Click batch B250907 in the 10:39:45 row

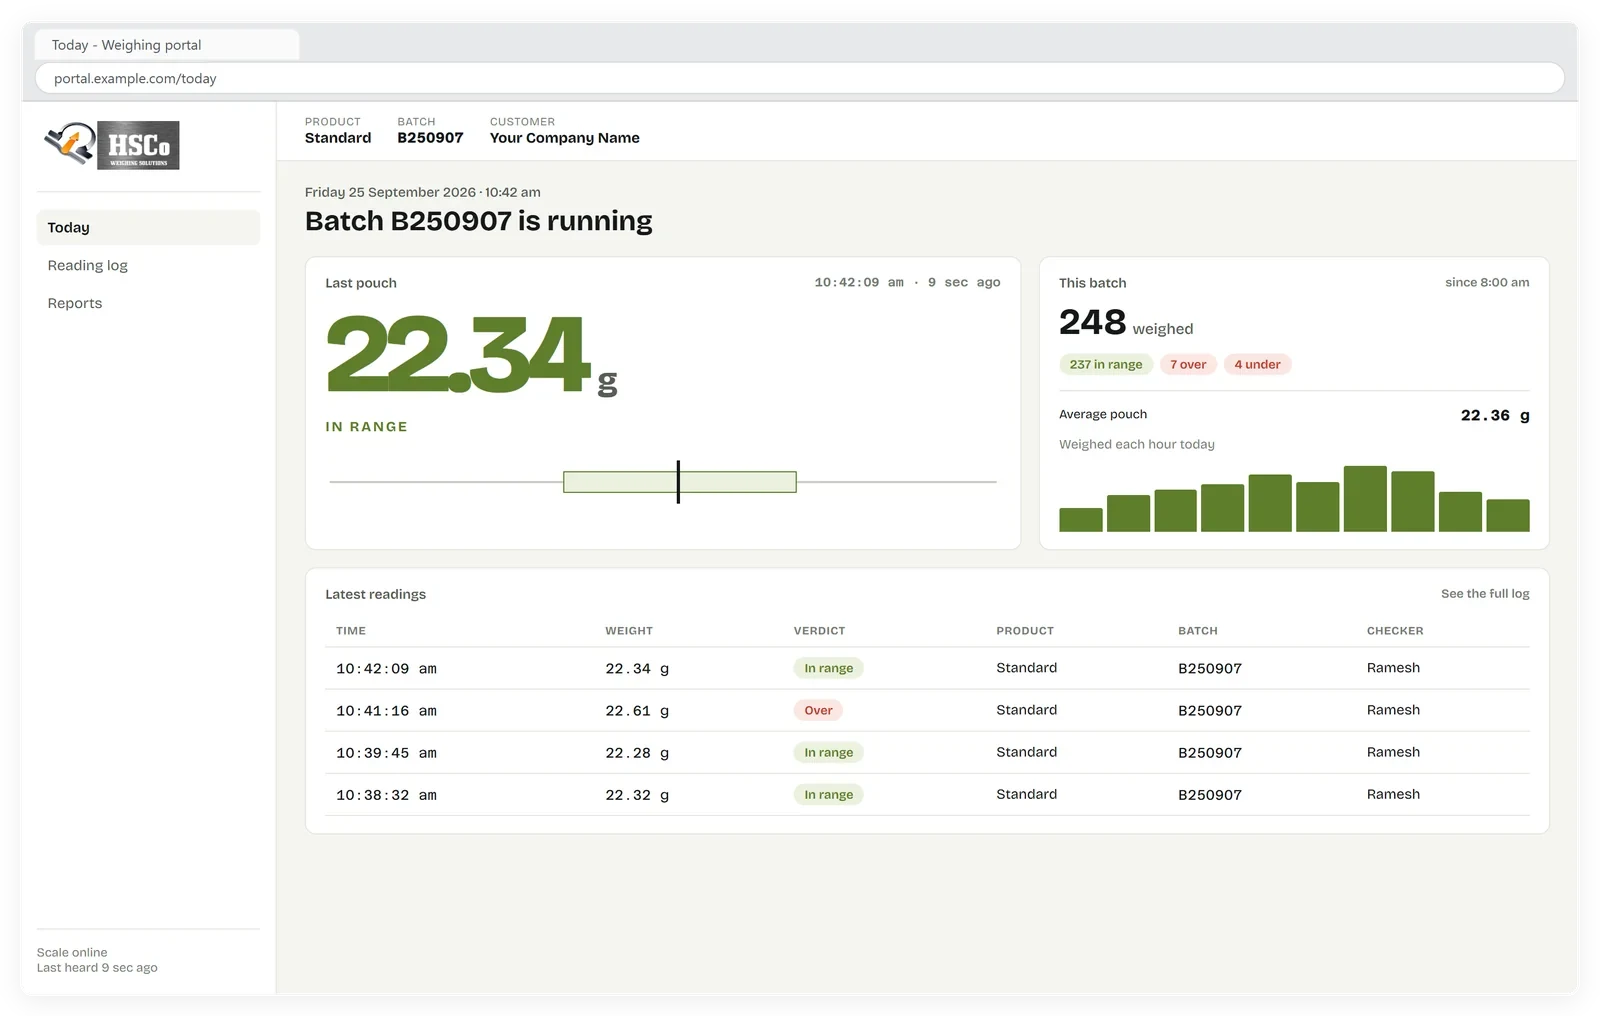coord(1210,753)
